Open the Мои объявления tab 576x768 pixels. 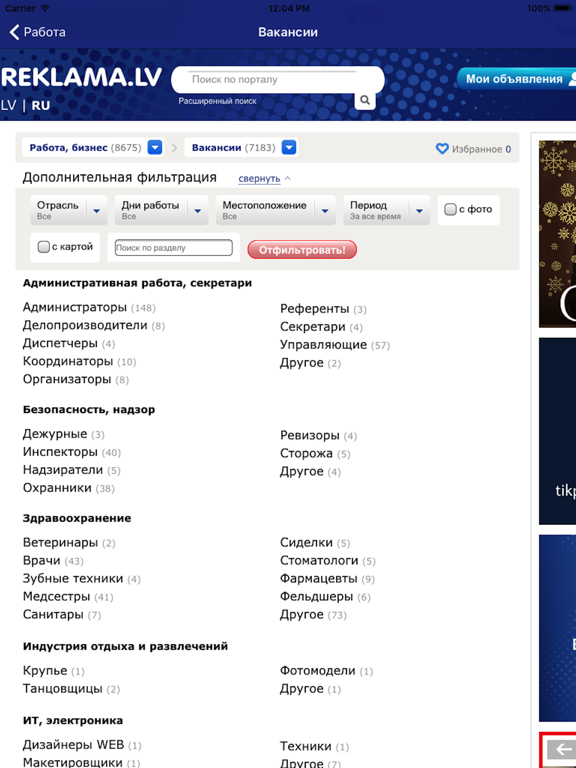(516, 79)
